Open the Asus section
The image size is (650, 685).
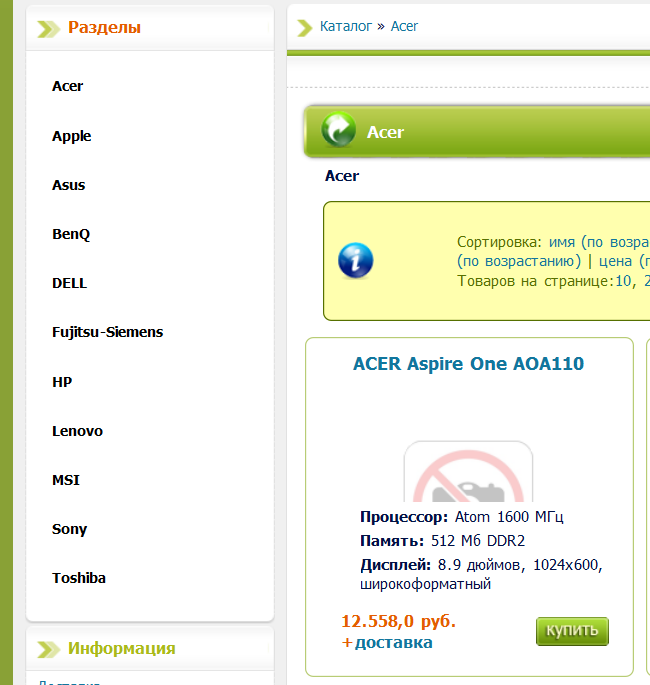tap(69, 185)
